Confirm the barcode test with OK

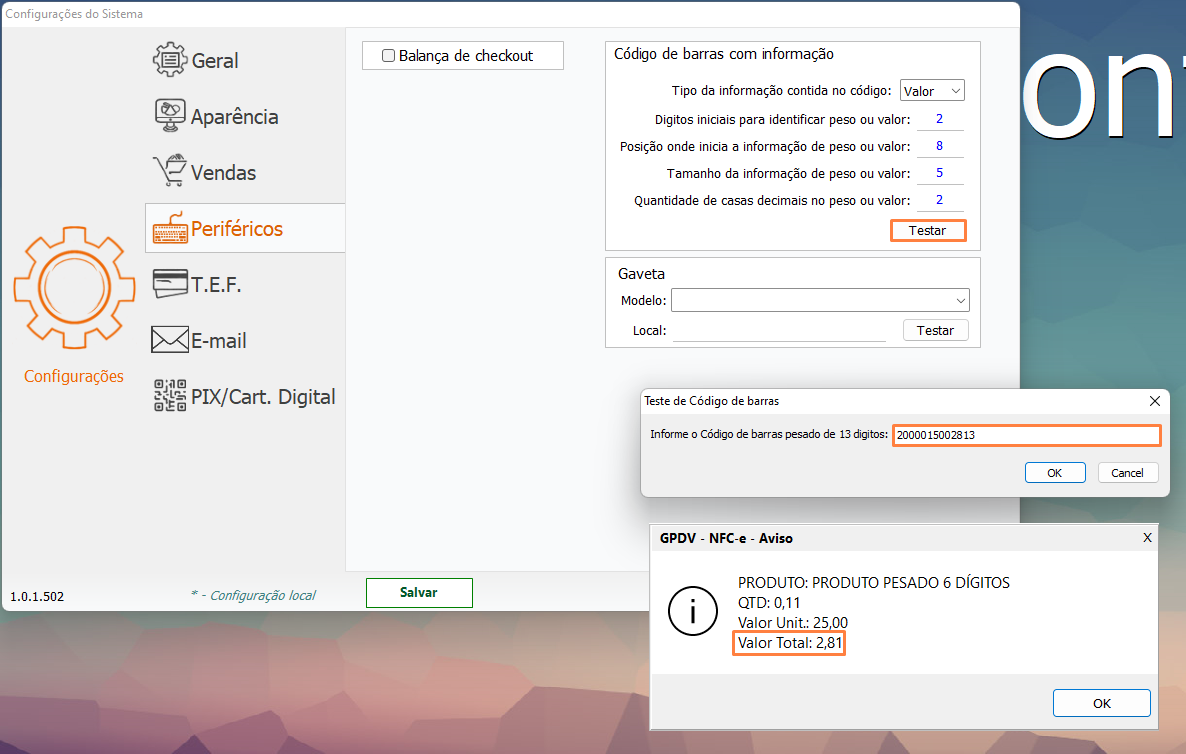click(1055, 472)
